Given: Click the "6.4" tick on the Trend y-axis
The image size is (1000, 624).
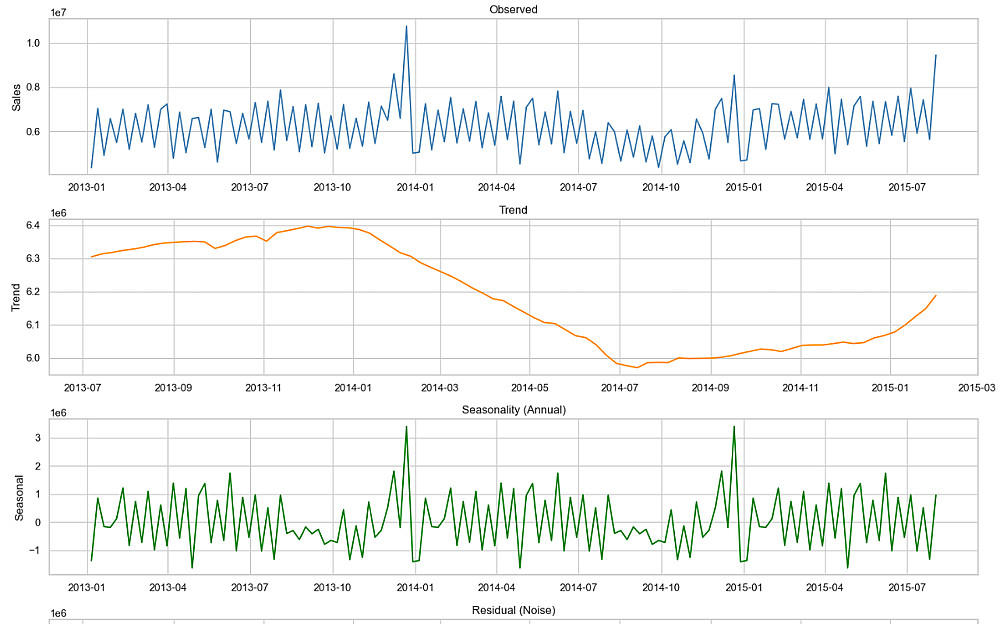Looking at the screenshot, I should click(x=33, y=225).
